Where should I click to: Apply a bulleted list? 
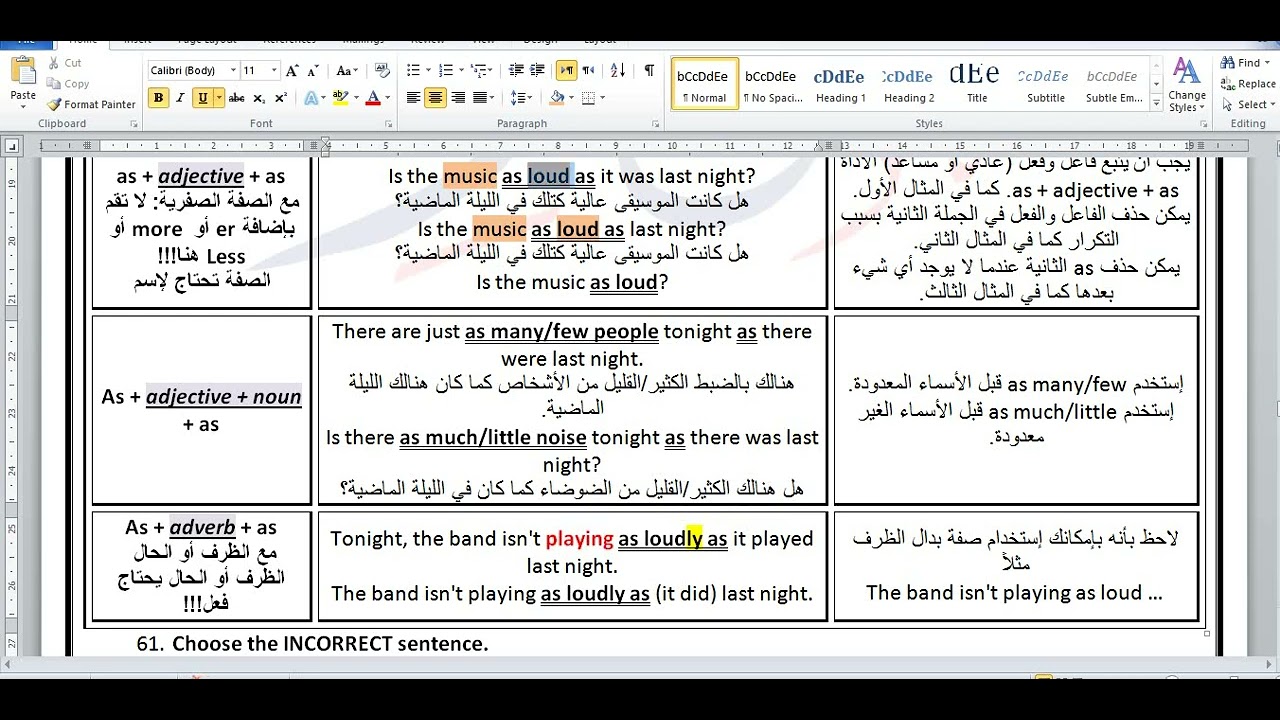point(413,71)
